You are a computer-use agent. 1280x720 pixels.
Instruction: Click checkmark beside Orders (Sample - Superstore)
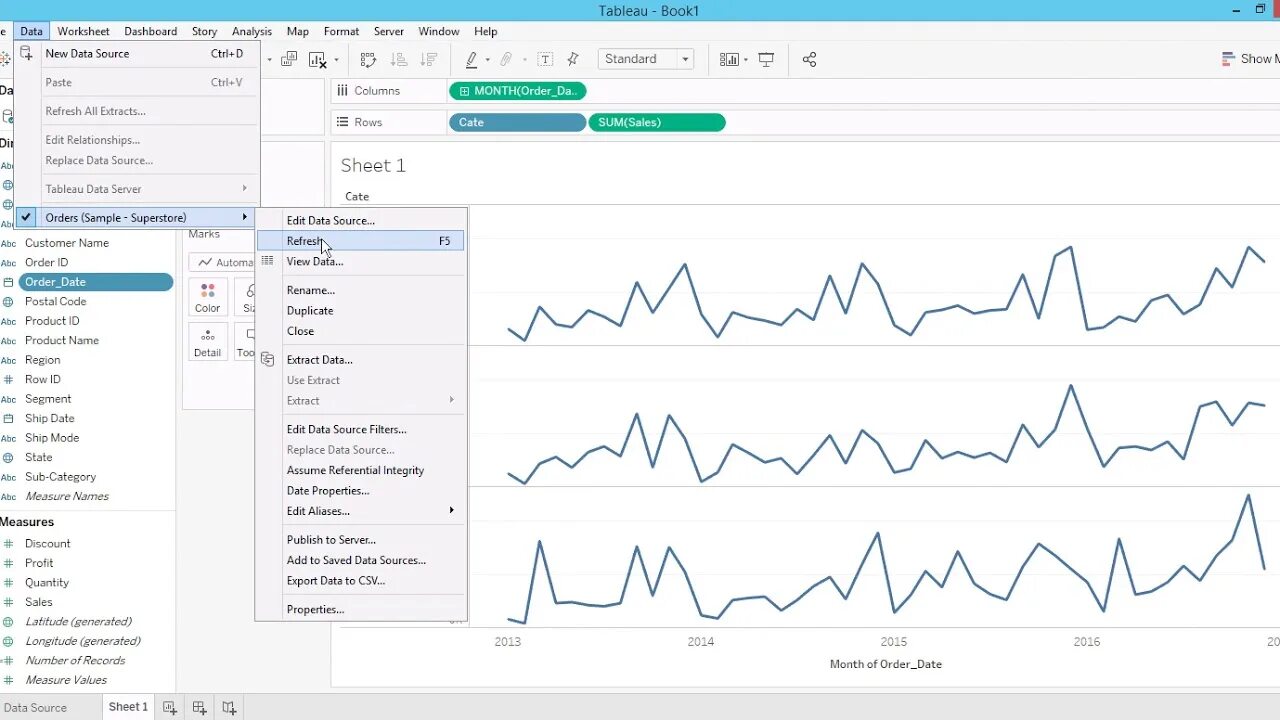[x=27, y=217]
